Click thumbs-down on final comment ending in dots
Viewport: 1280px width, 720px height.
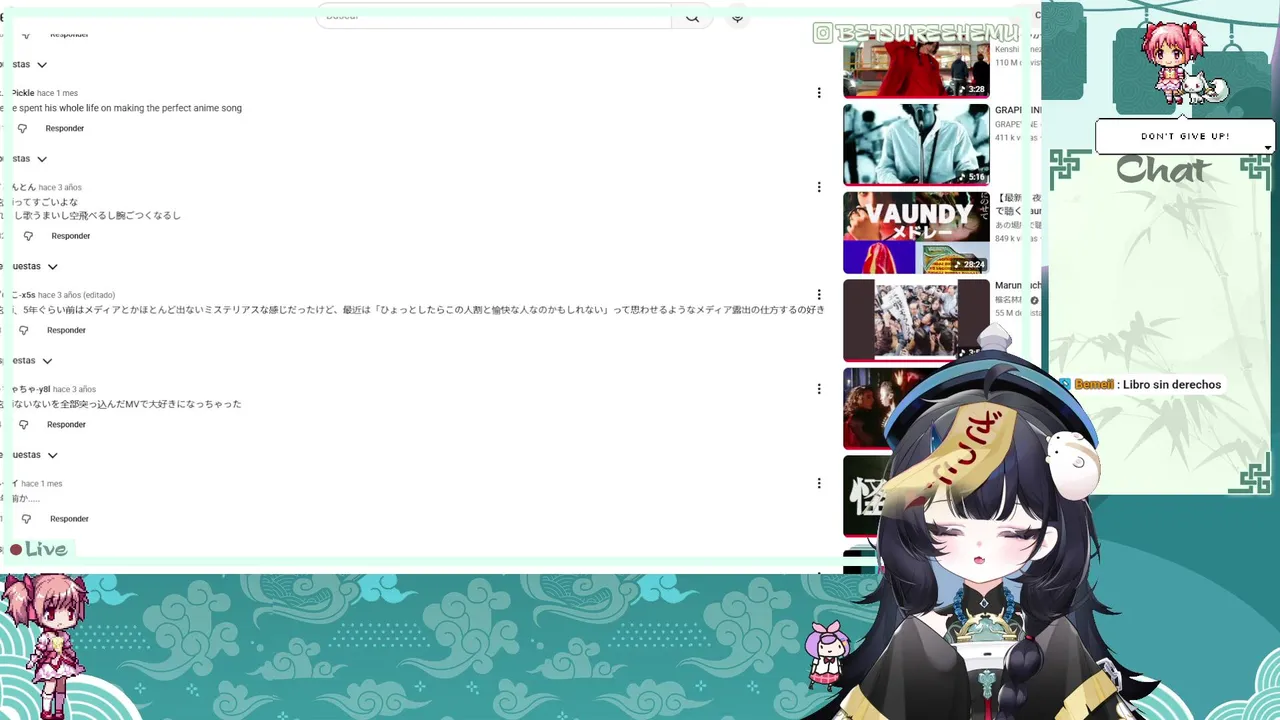pos(26,519)
